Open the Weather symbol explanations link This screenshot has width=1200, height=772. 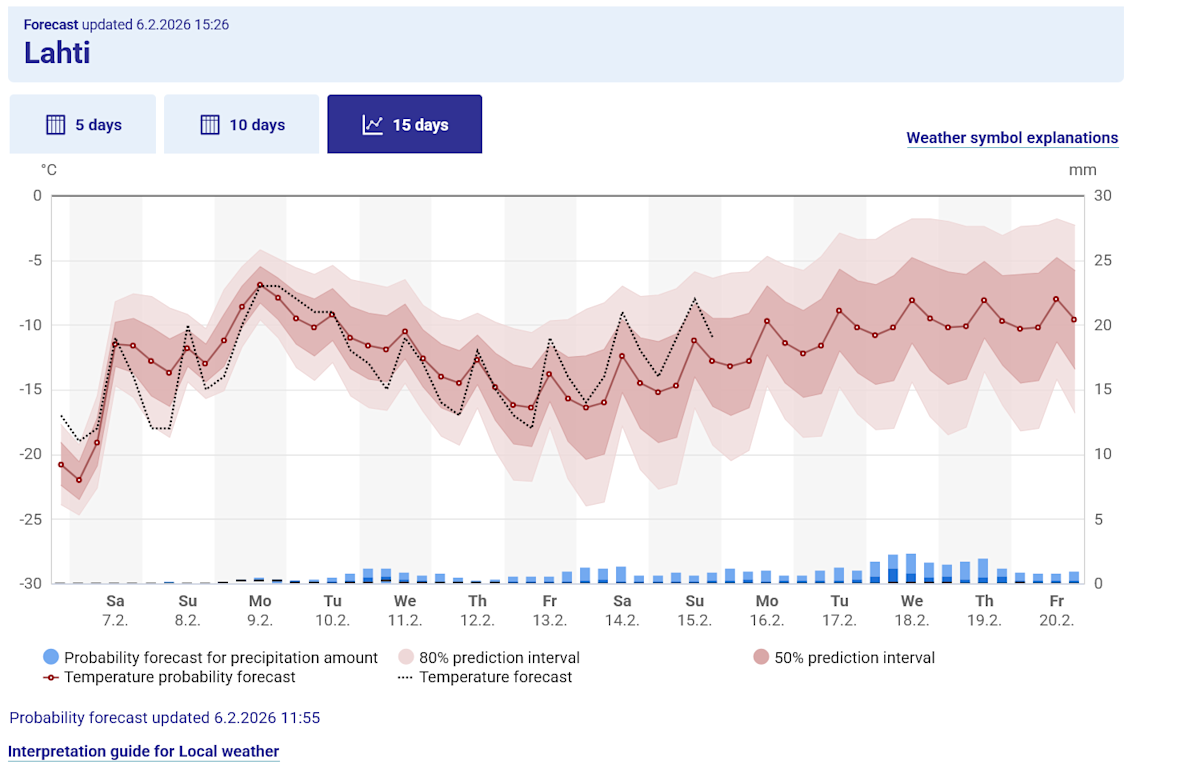pos(1012,137)
